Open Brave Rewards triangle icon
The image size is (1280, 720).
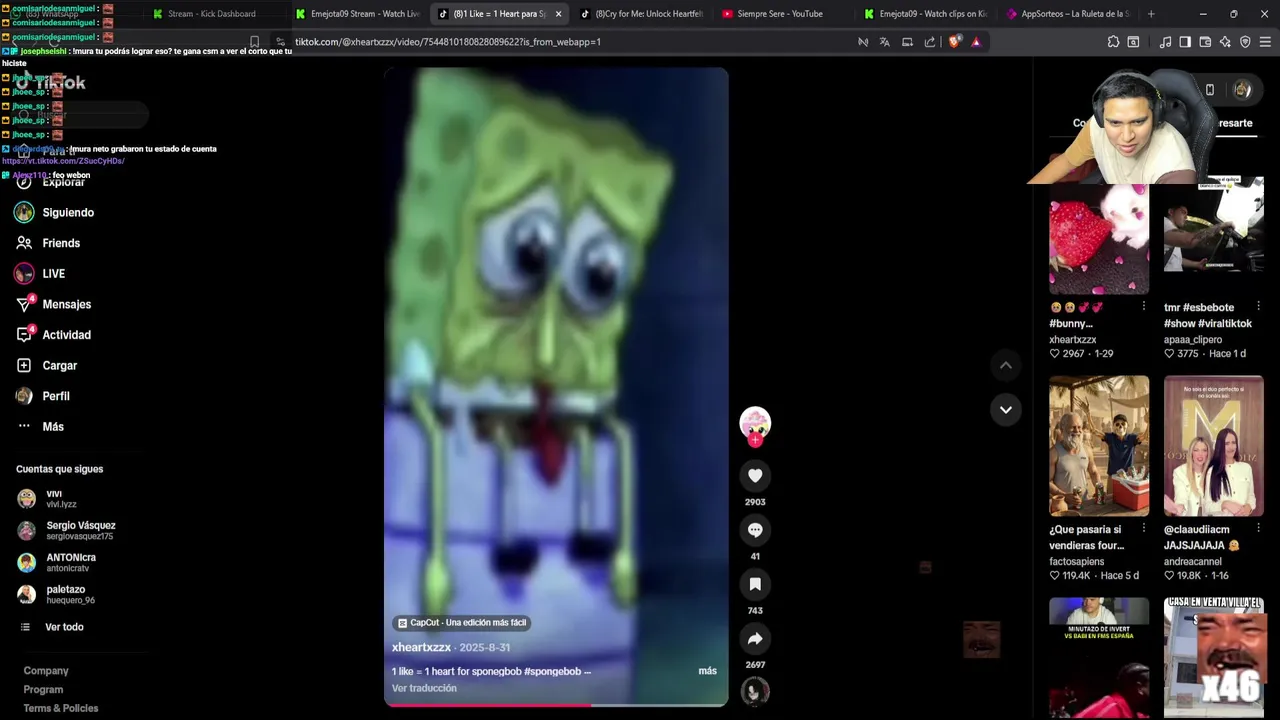(x=976, y=42)
